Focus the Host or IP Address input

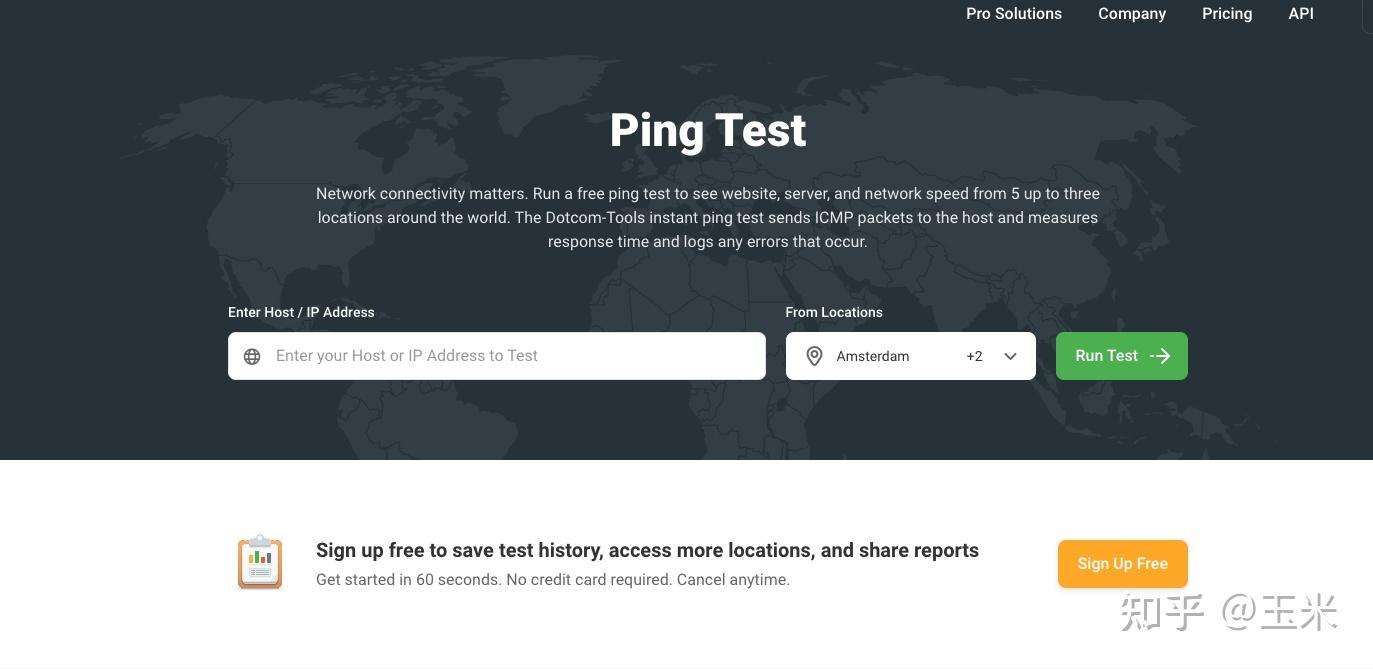(x=510, y=356)
